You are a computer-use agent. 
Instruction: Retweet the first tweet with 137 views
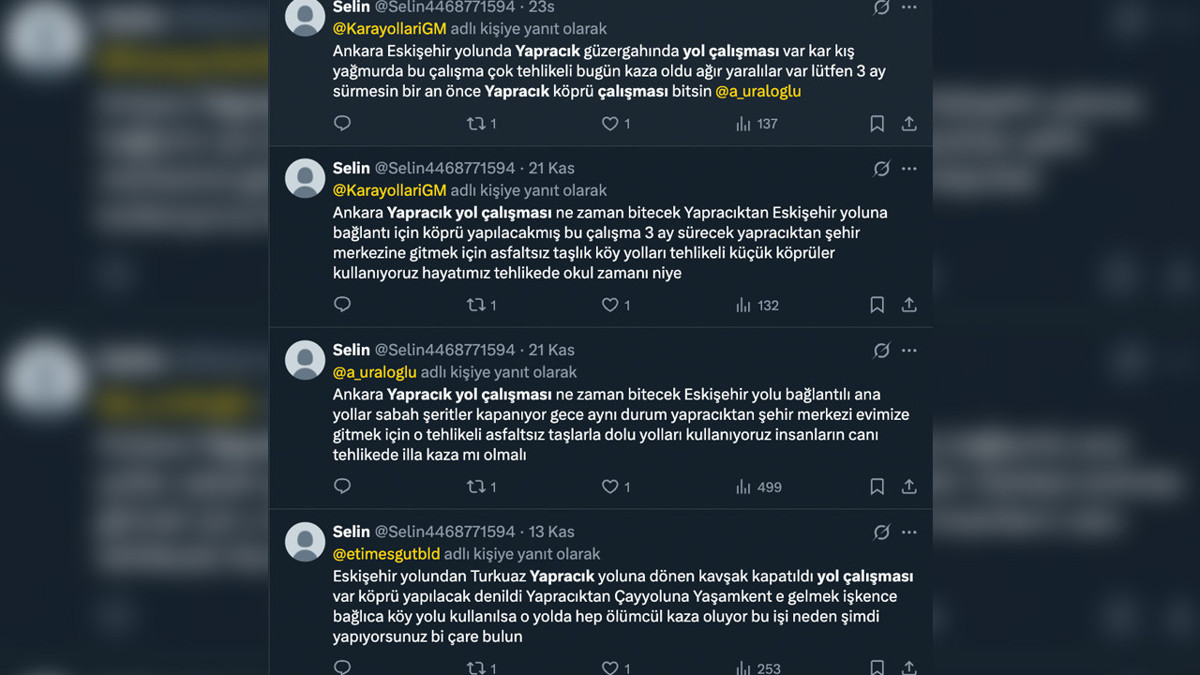[477, 124]
